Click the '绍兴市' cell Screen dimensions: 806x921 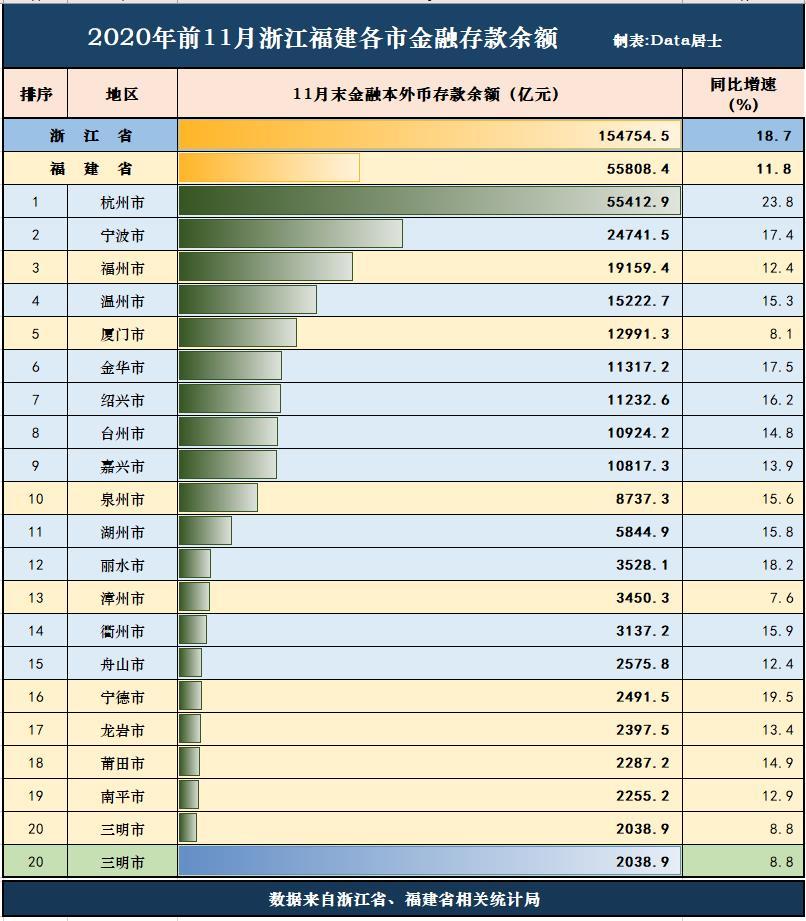pyautogui.click(x=122, y=401)
